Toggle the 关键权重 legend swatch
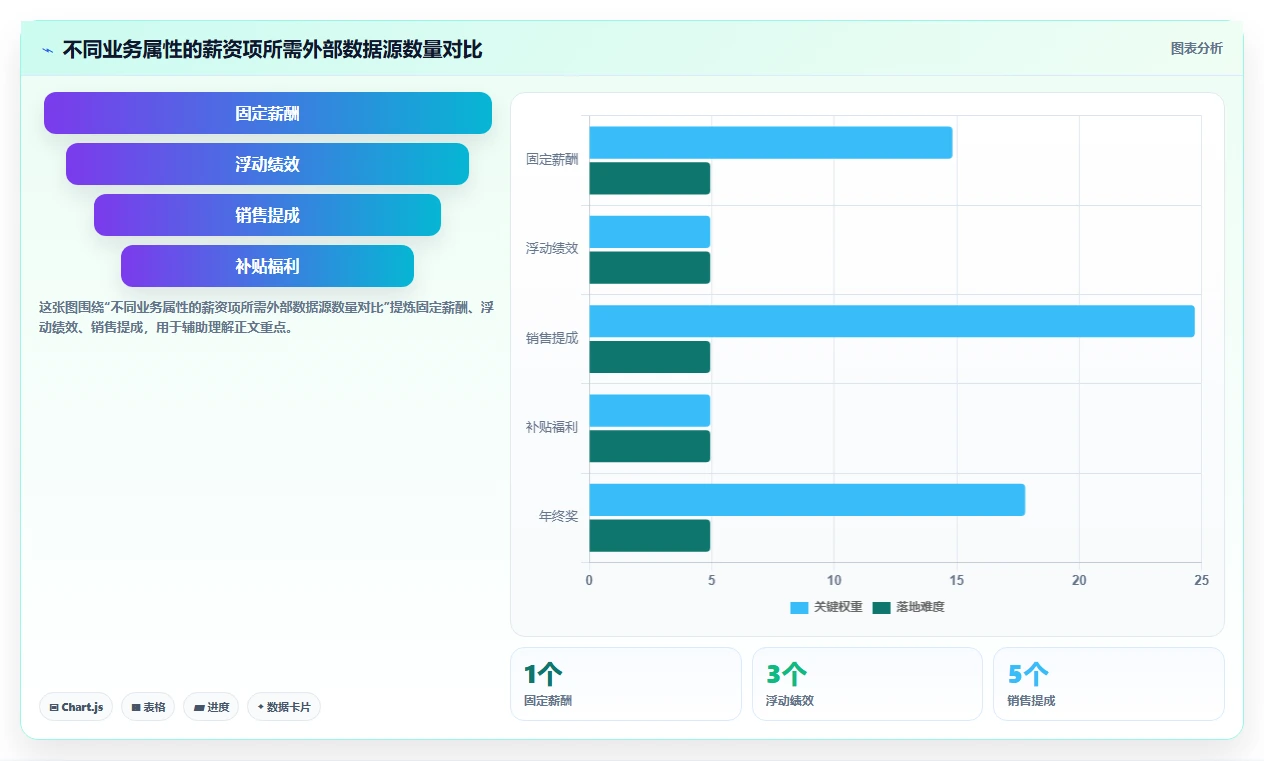The height and width of the screenshot is (761, 1264). 799,608
